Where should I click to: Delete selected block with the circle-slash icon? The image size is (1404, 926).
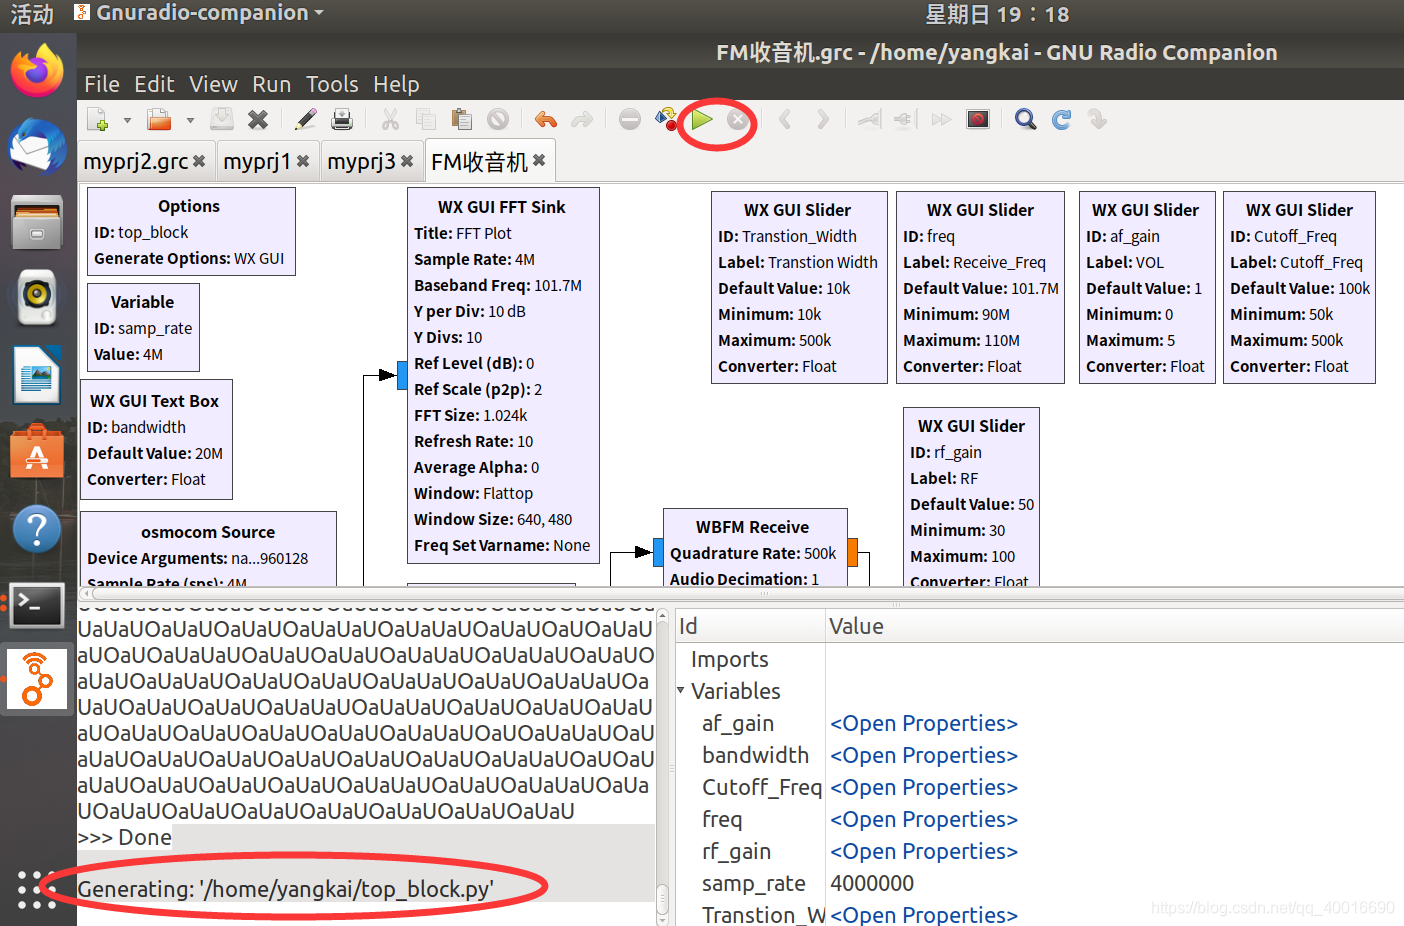point(498,120)
